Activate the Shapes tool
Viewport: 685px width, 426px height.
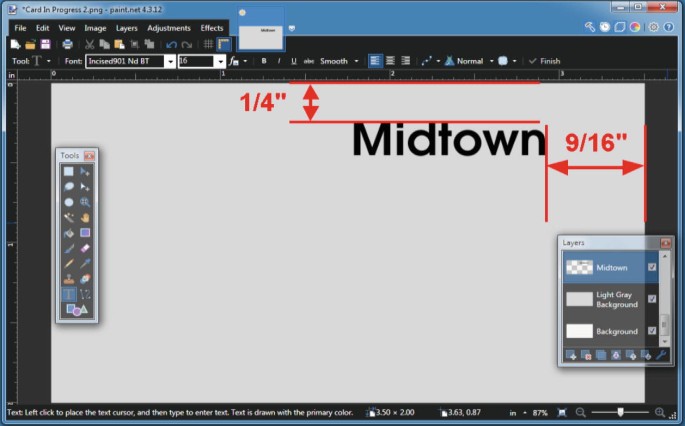pos(76,310)
